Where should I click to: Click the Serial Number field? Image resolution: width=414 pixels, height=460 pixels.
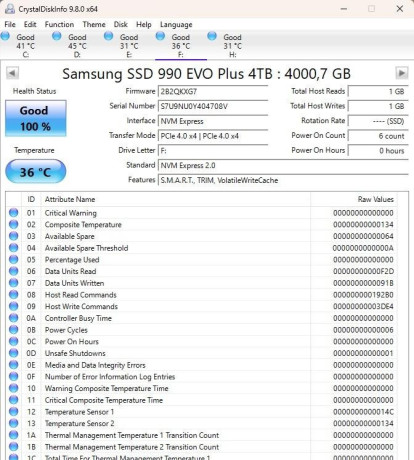pyautogui.click(x=213, y=106)
